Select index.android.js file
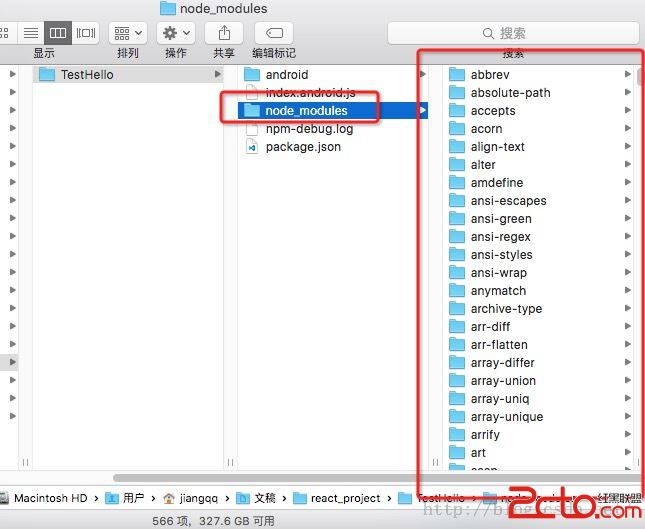645x529 pixels. (332, 93)
